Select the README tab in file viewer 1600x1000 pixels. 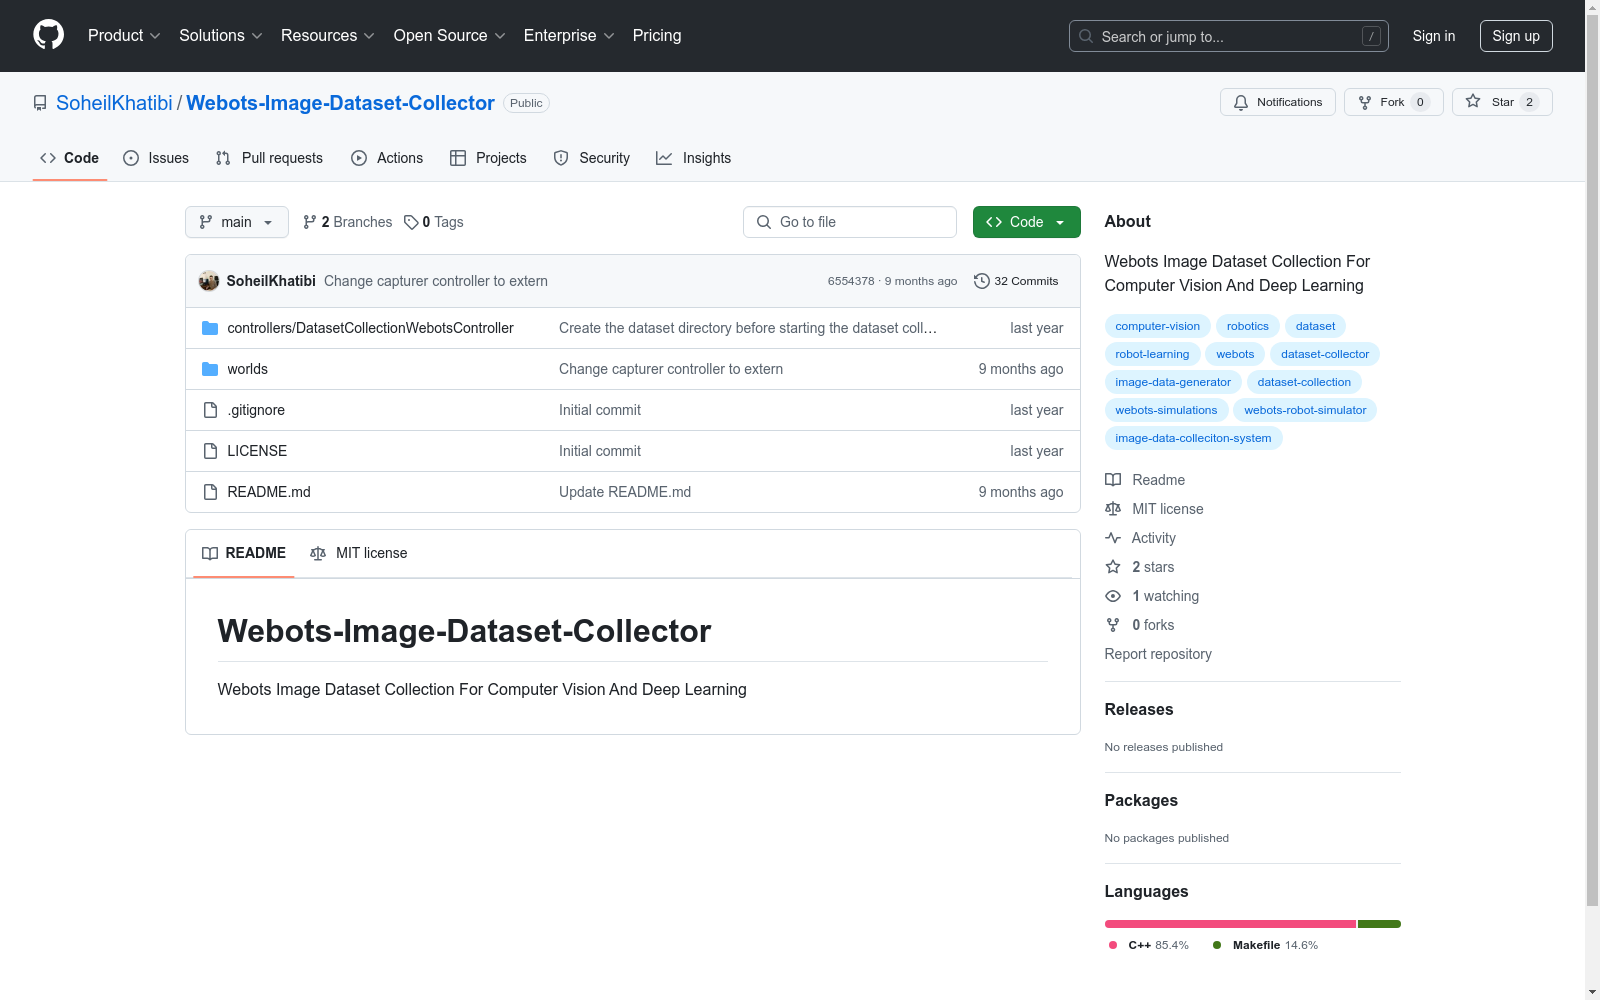[244, 553]
